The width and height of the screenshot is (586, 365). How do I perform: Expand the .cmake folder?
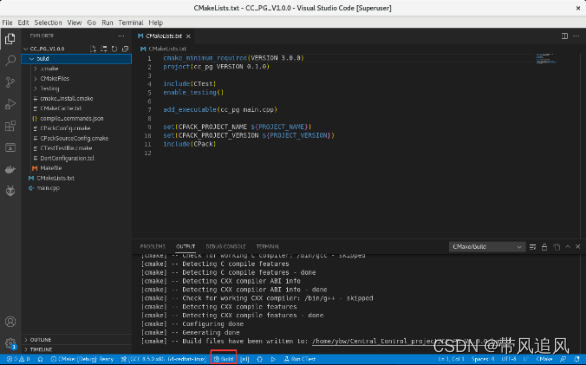(x=76, y=69)
